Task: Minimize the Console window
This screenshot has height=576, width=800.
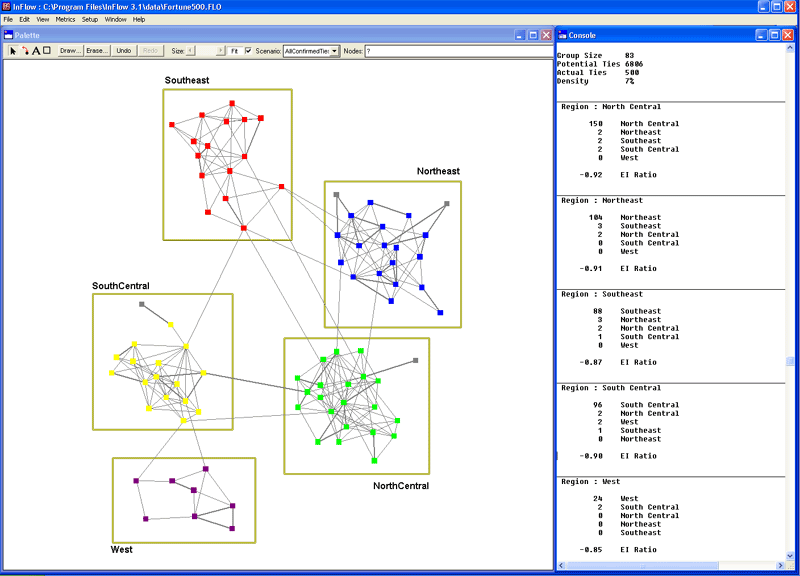Action: click(x=761, y=35)
